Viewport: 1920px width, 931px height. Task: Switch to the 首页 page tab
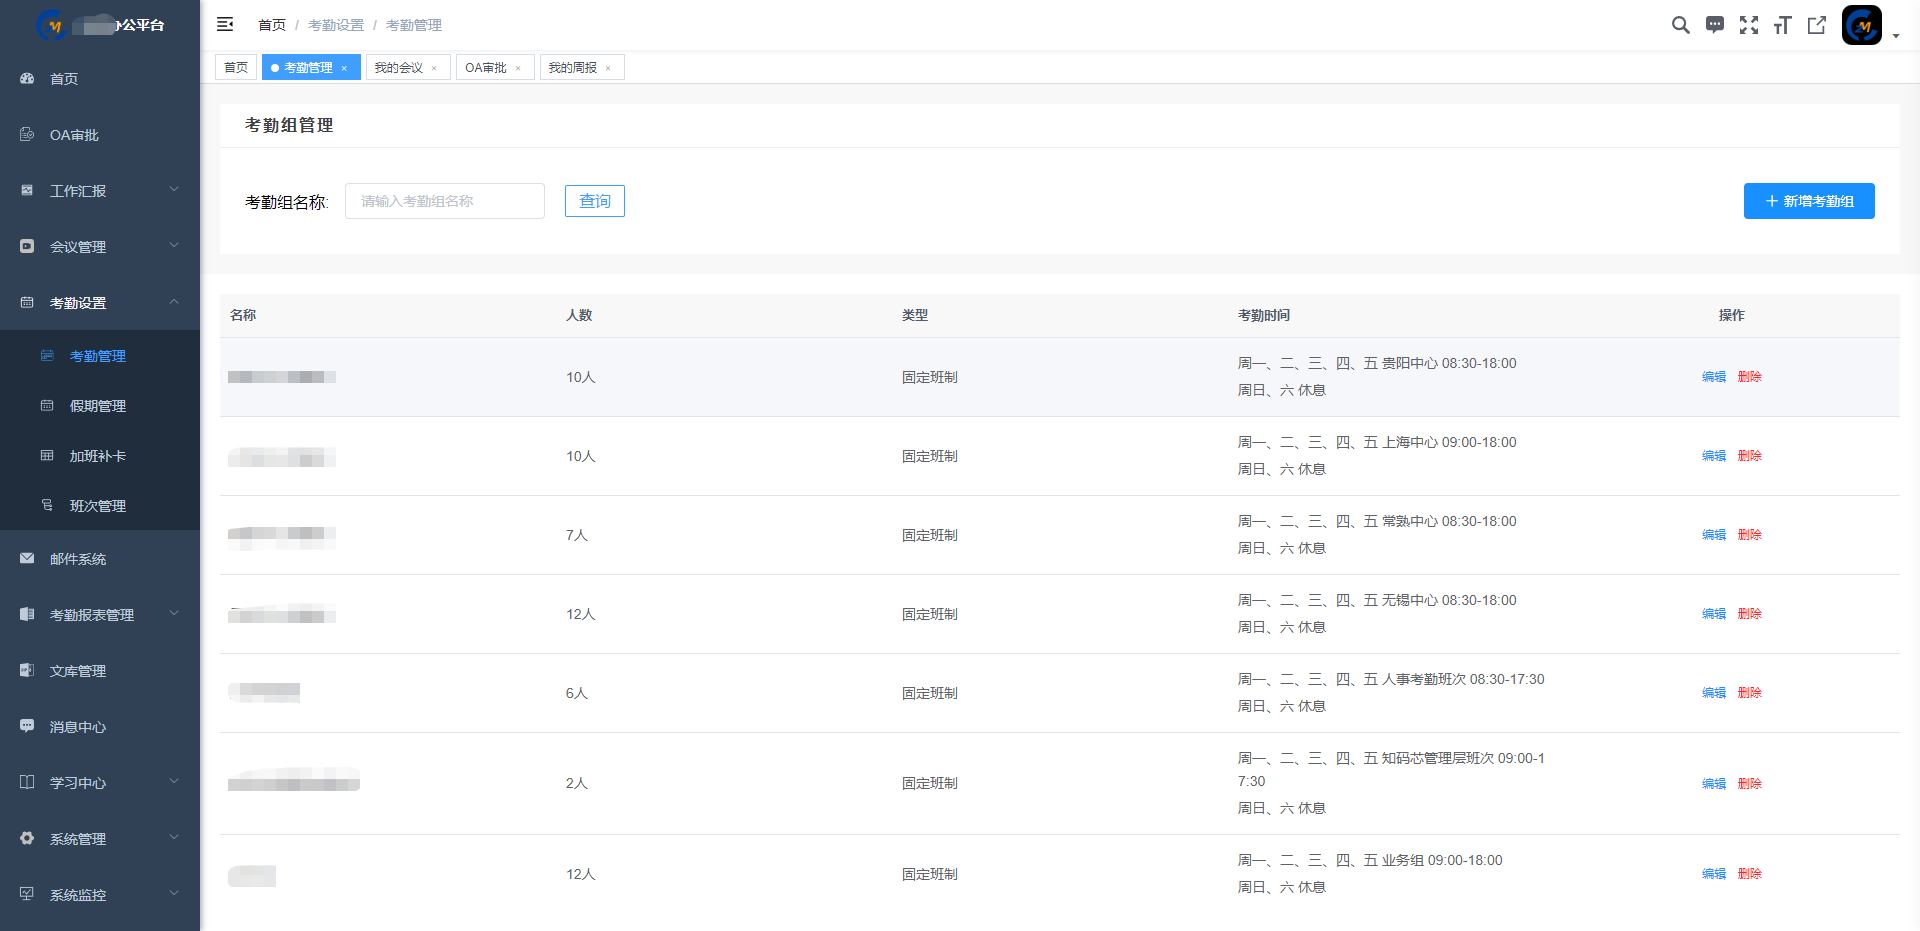coord(236,67)
